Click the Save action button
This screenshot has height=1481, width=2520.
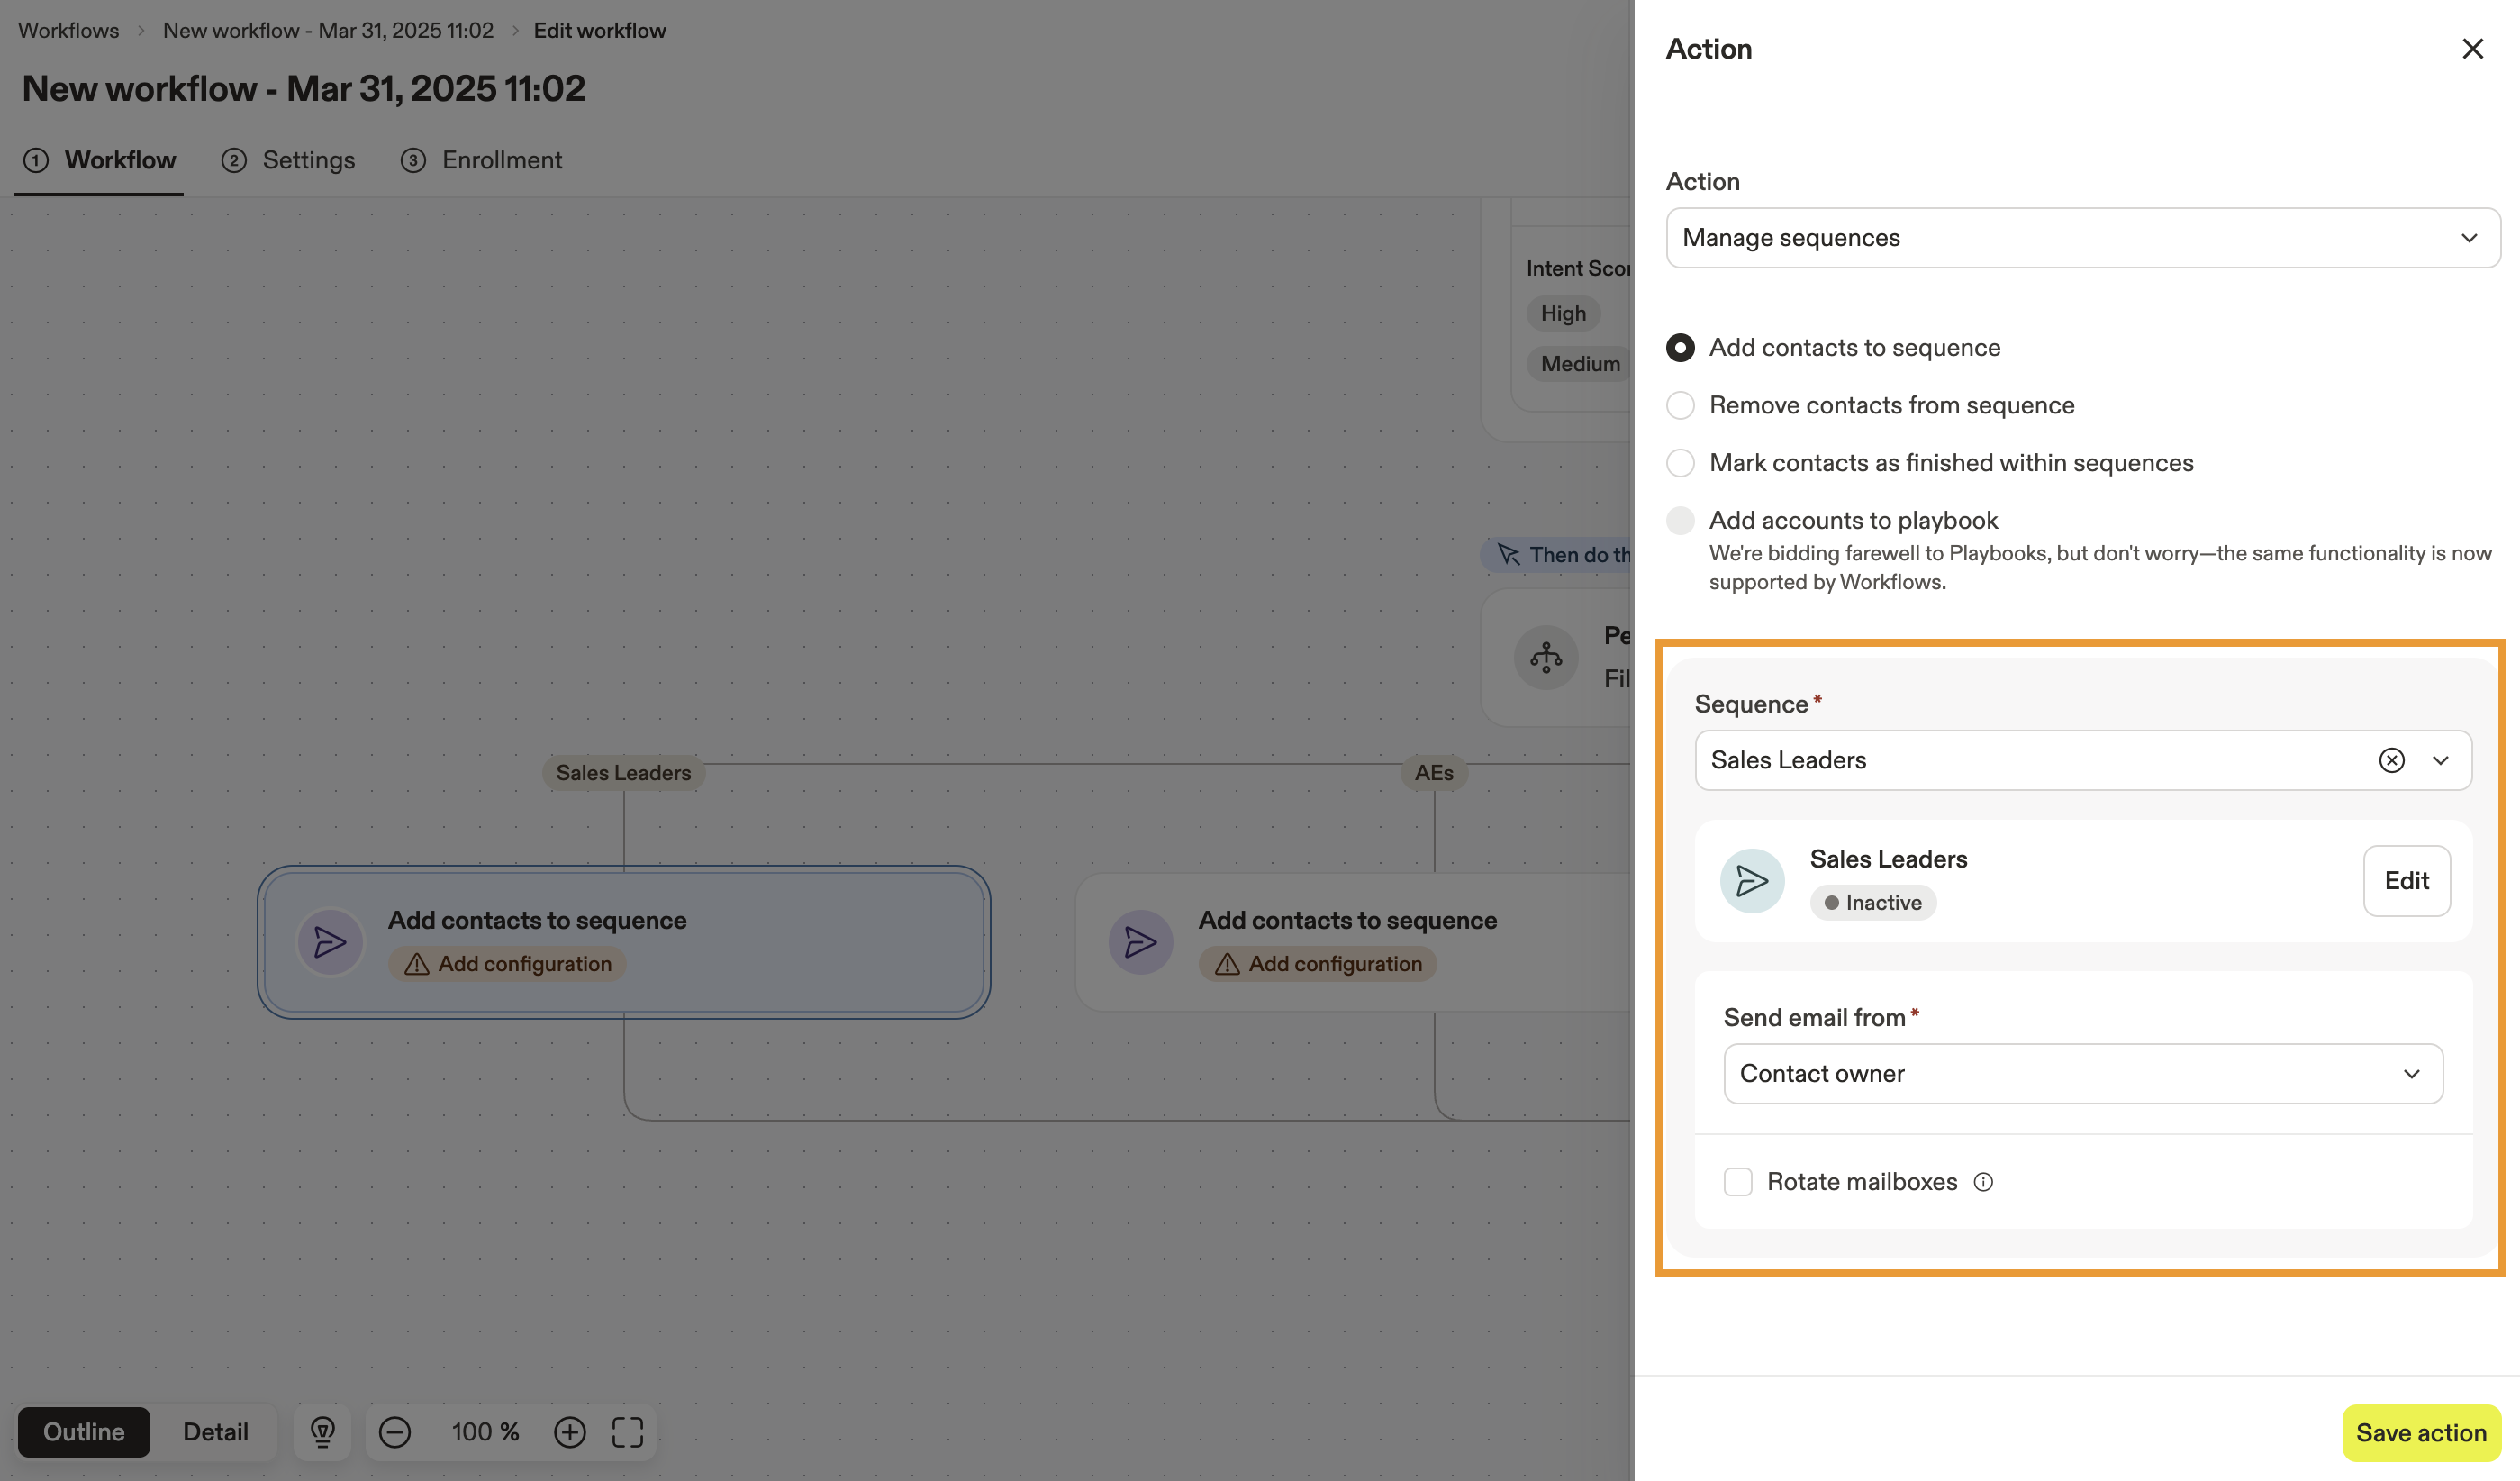pos(2420,1432)
